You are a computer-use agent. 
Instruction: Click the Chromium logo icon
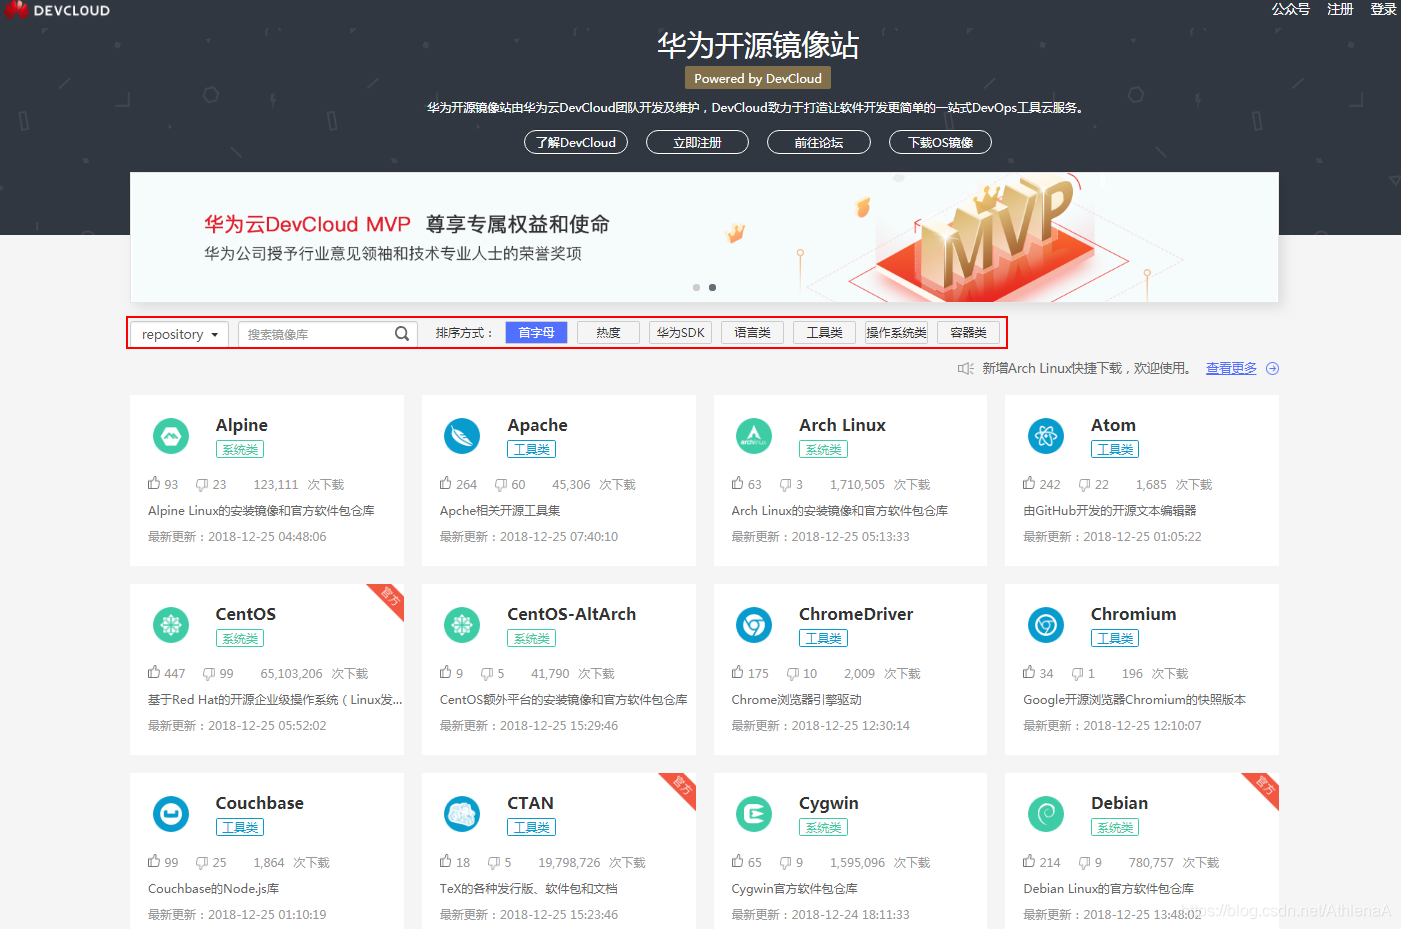(1046, 625)
